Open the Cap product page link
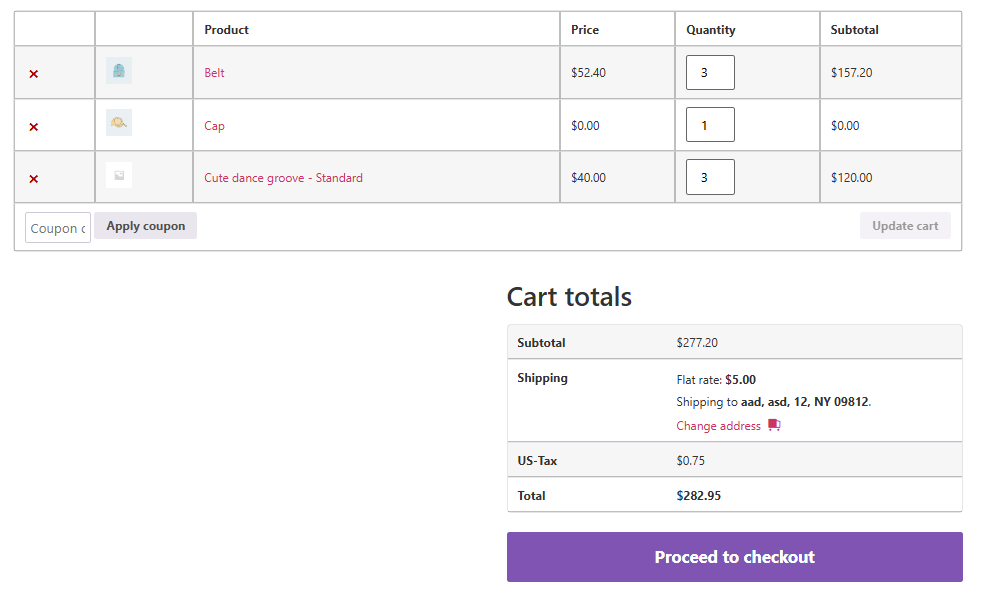This screenshot has height=597, width=1008. pyautogui.click(x=215, y=126)
